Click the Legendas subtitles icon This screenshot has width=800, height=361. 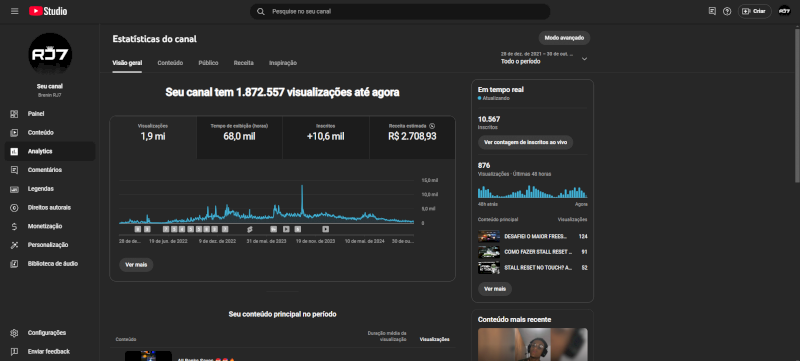click(14, 189)
